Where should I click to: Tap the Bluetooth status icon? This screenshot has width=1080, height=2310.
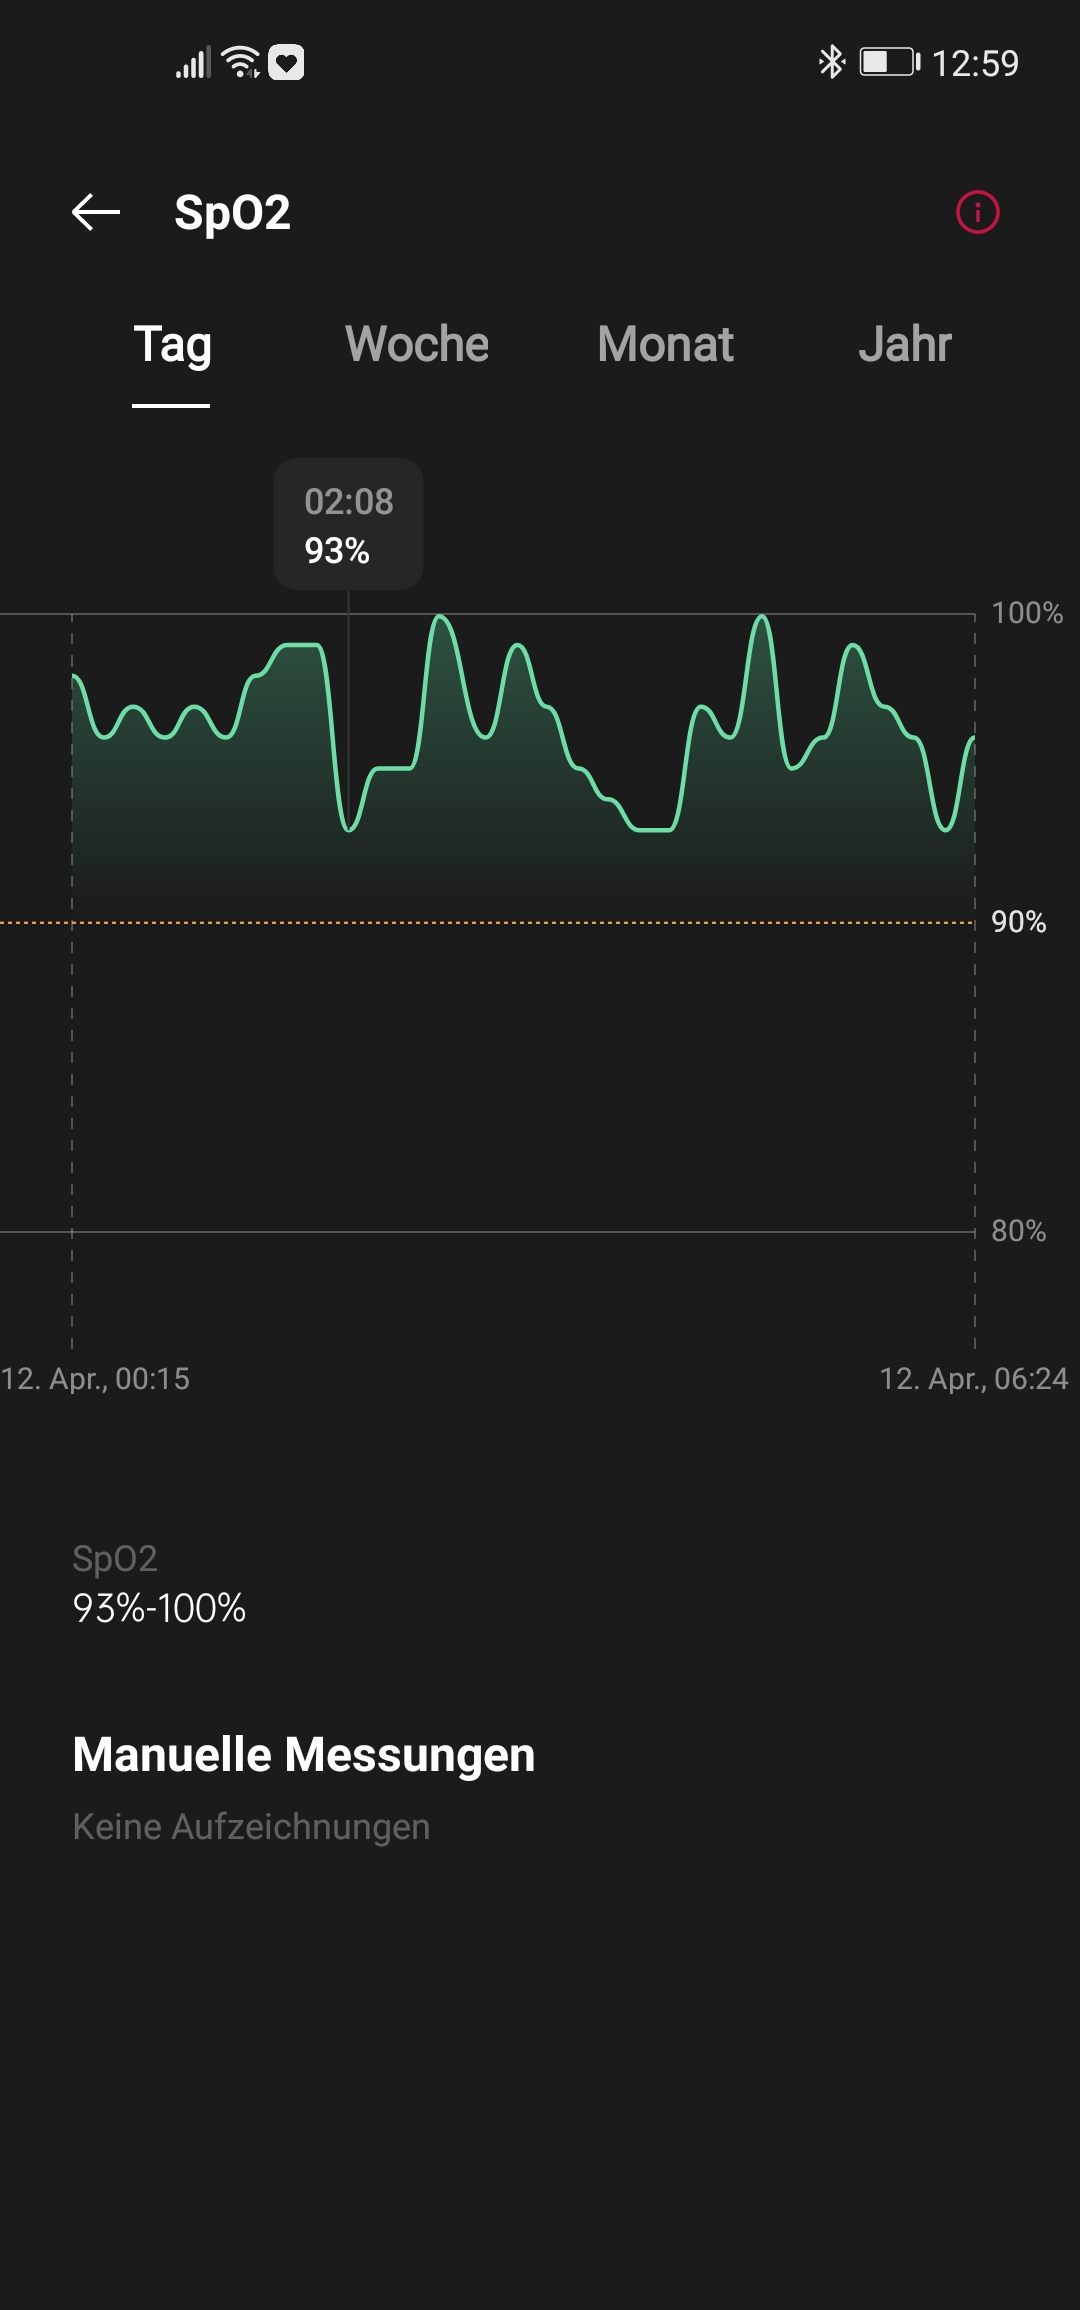click(x=831, y=62)
